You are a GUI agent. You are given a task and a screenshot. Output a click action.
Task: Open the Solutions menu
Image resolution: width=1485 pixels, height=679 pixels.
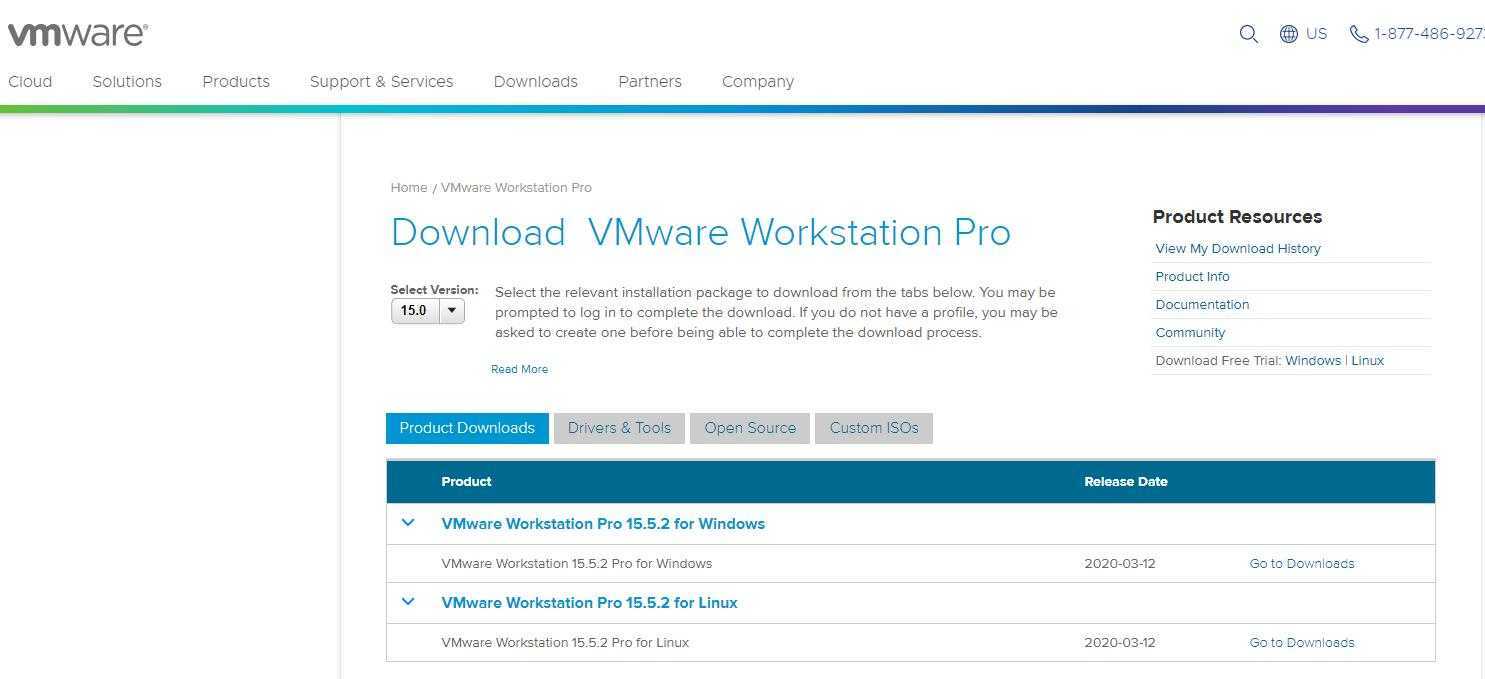coord(127,82)
